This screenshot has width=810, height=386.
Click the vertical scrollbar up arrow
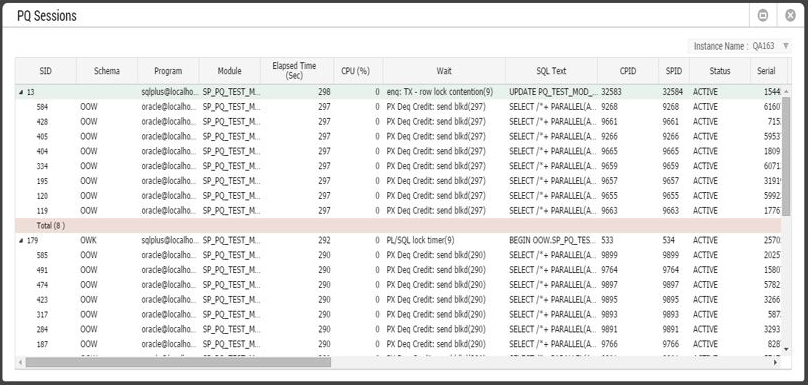[786, 92]
